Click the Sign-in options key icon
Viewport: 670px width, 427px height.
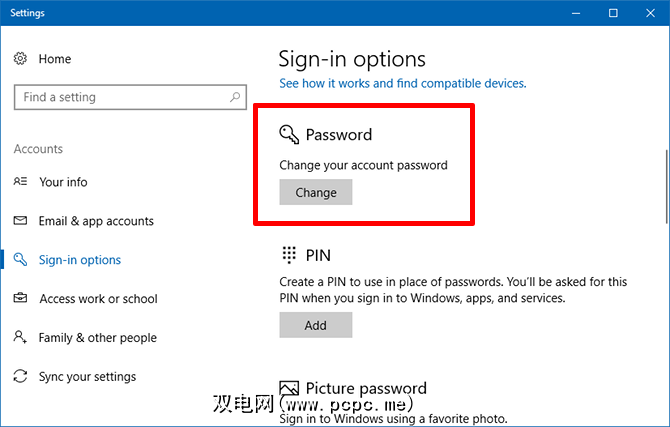point(20,260)
